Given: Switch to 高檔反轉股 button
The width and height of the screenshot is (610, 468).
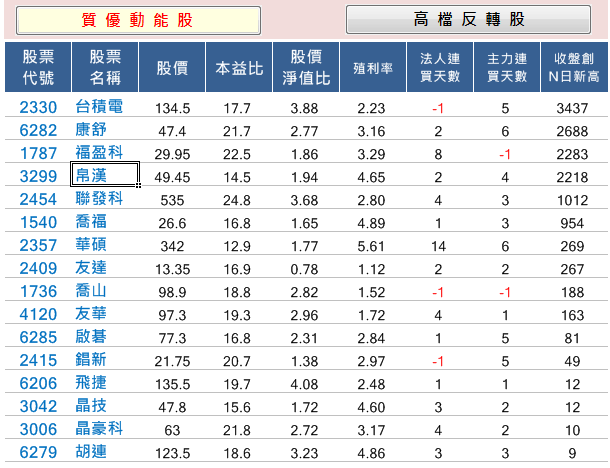Looking at the screenshot, I should [x=468, y=19].
